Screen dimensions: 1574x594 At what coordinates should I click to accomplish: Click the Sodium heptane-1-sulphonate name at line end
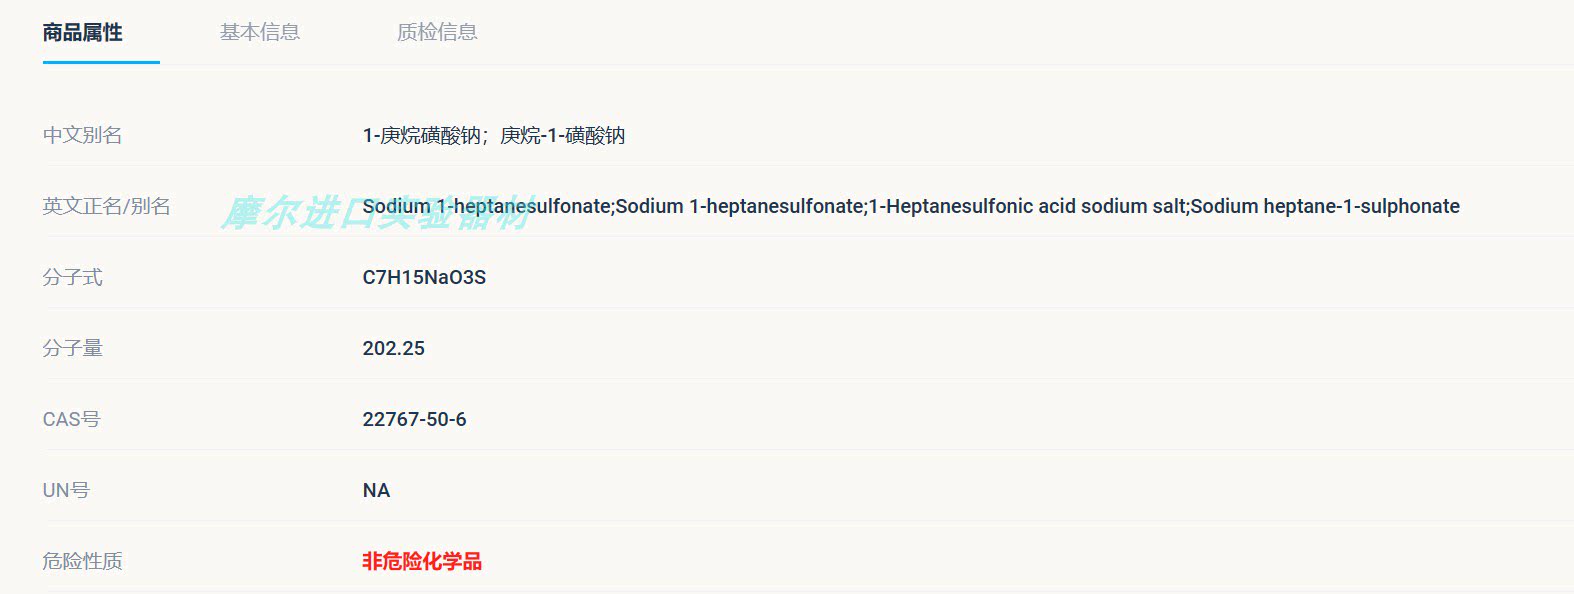[x=1325, y=206]
